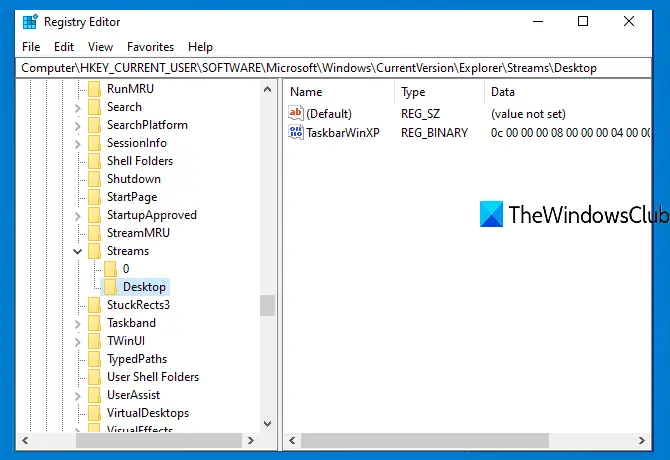Click the tree pane horizontal scrollbar thumb

pos(159,440)
